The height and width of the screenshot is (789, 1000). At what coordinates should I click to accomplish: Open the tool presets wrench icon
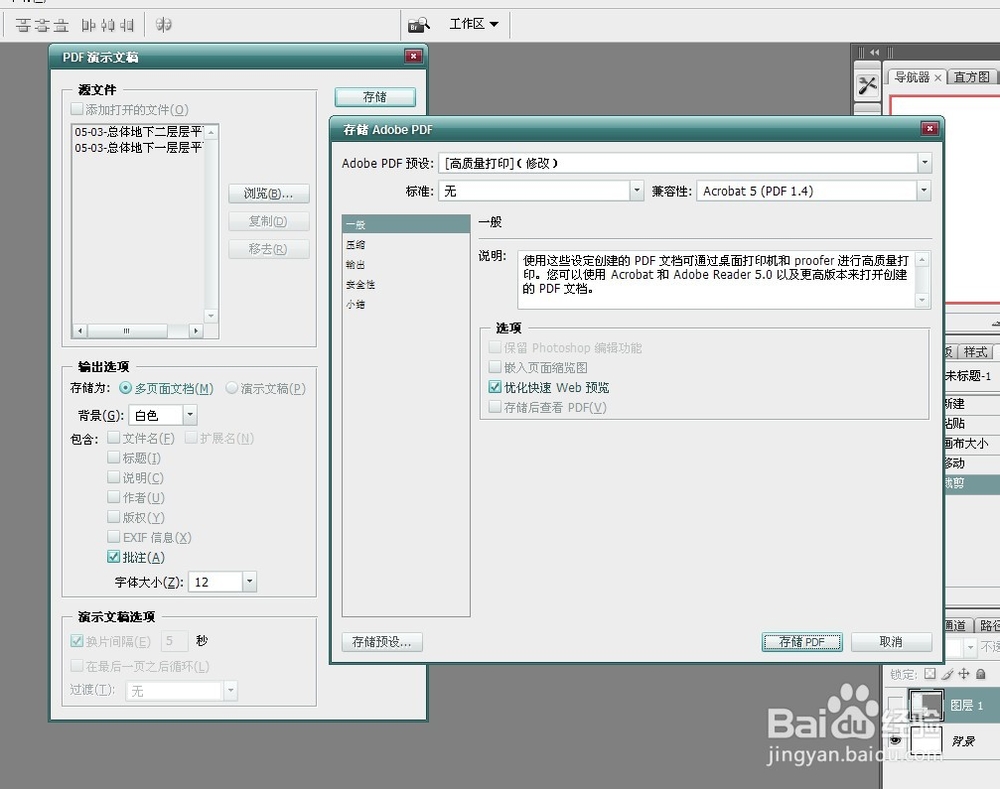867,85
